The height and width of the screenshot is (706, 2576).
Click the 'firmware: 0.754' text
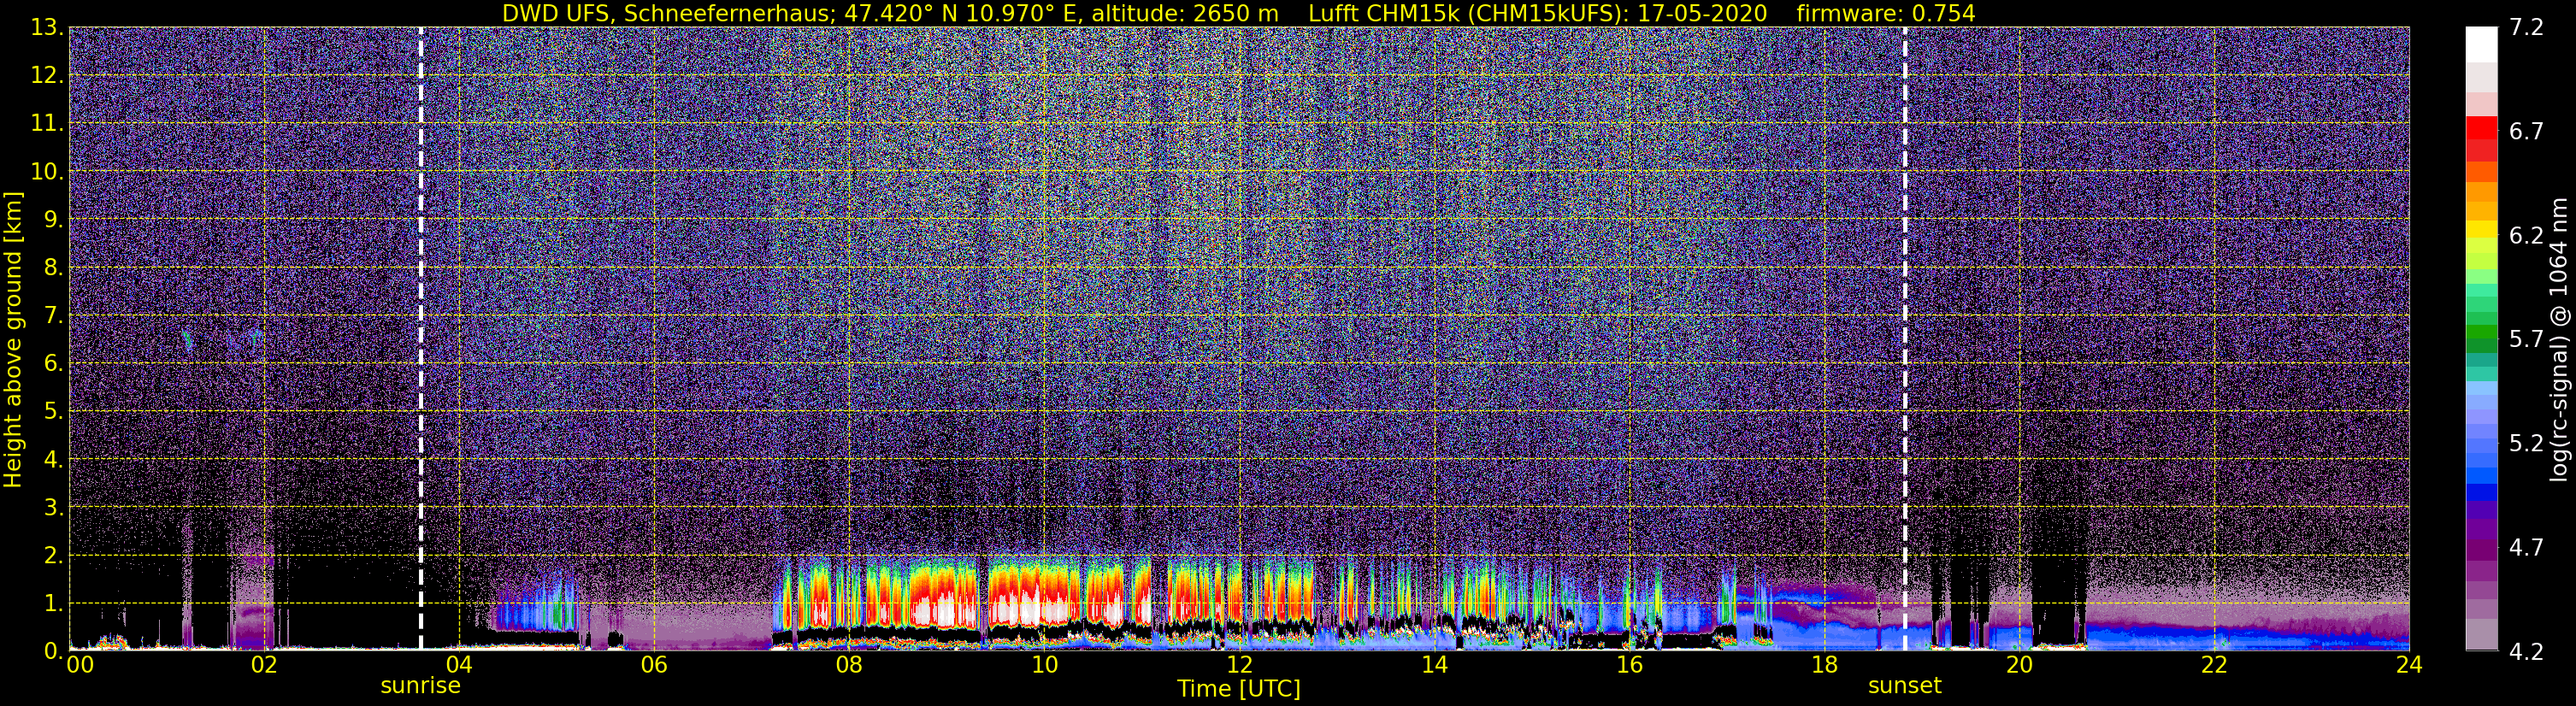pyautogui.click(x=1886, y=13)
